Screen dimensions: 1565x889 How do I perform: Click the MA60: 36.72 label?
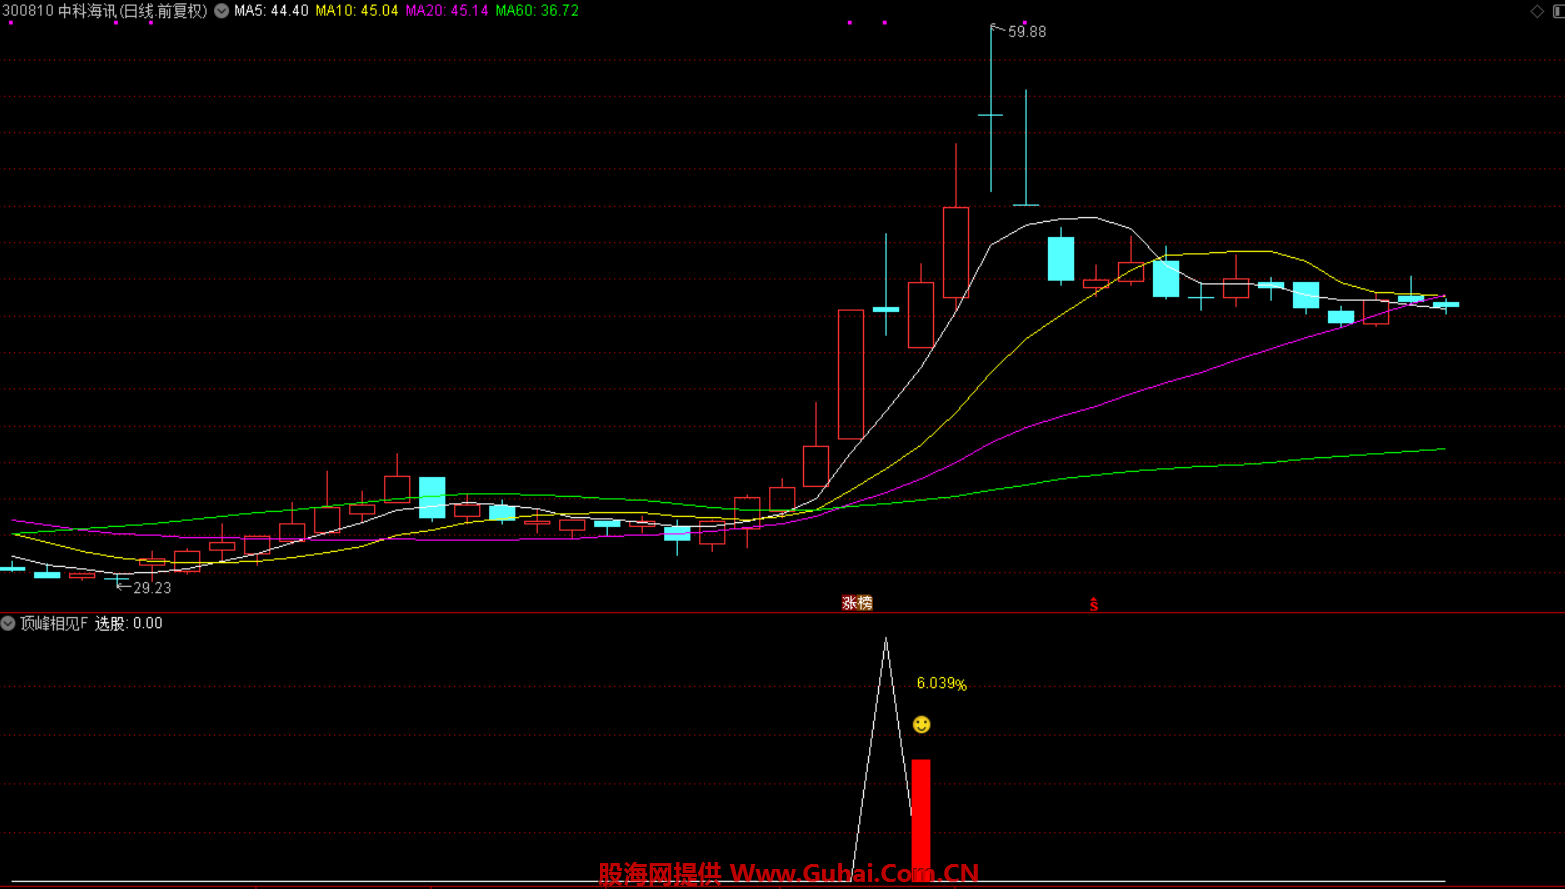point(537,11)
